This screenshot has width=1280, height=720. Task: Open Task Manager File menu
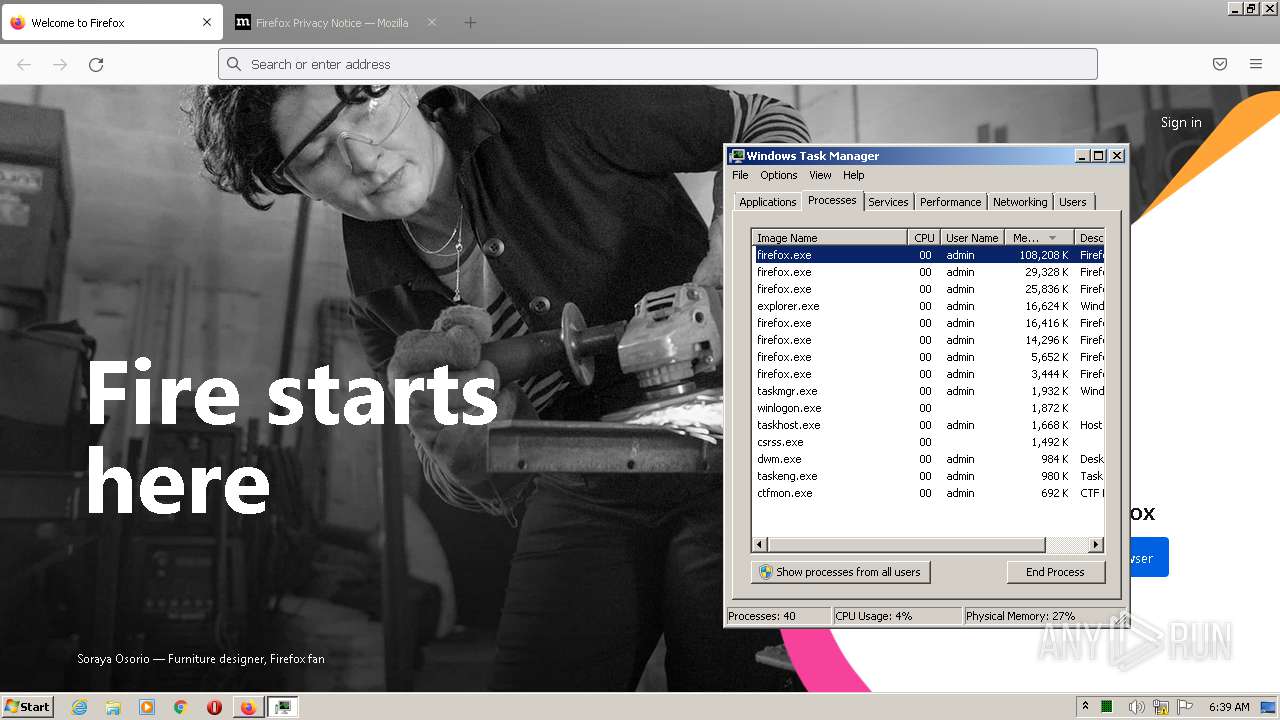coord(740,175)
